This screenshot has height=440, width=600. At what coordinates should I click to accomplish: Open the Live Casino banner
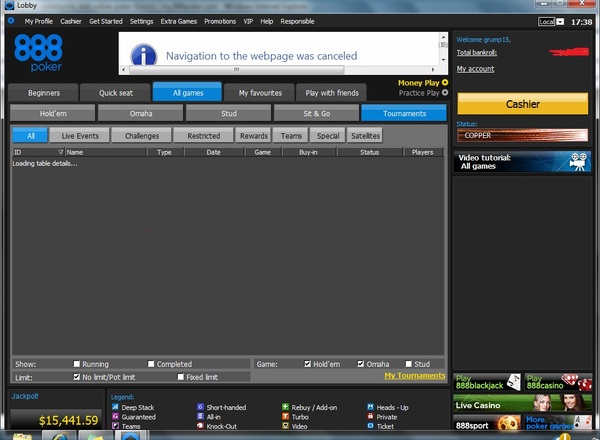523,403
